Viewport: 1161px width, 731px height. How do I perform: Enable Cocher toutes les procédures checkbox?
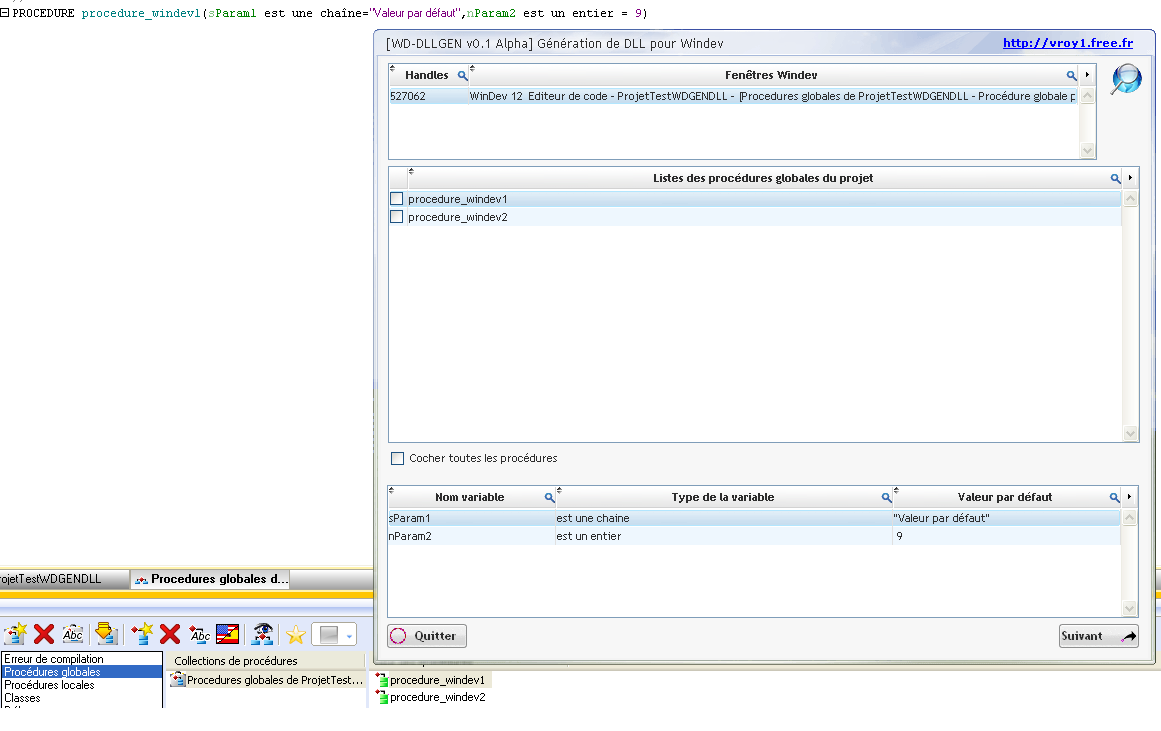[x=398, y=458]
